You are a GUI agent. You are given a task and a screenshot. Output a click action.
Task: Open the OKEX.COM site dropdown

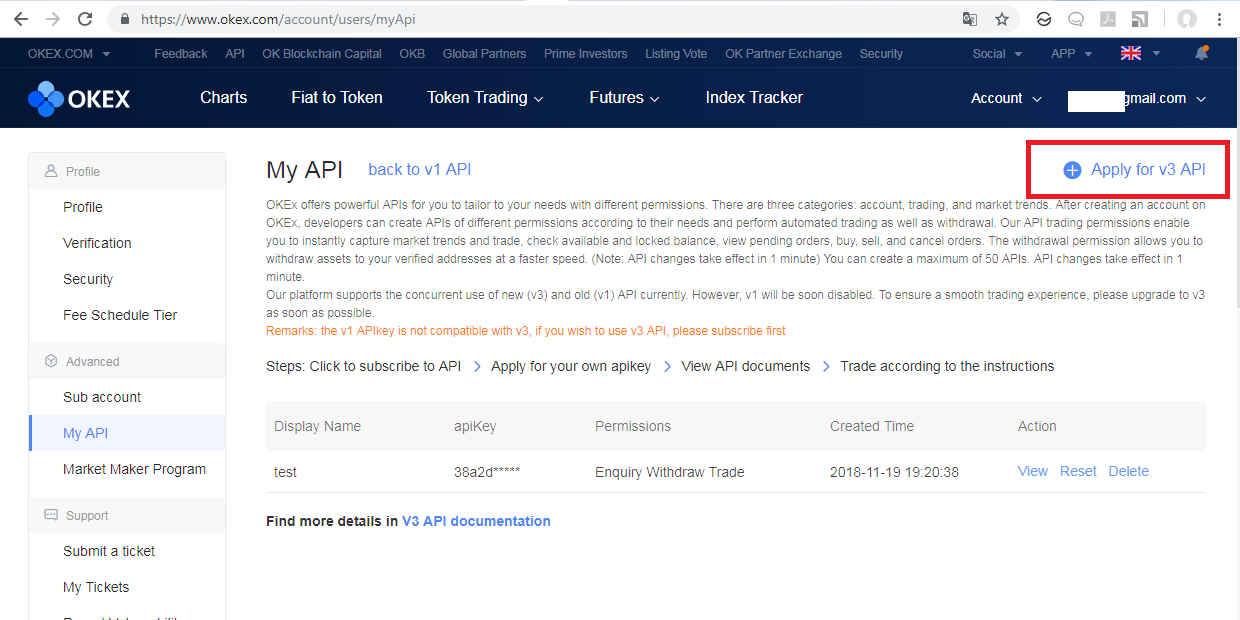click(69, 54)
